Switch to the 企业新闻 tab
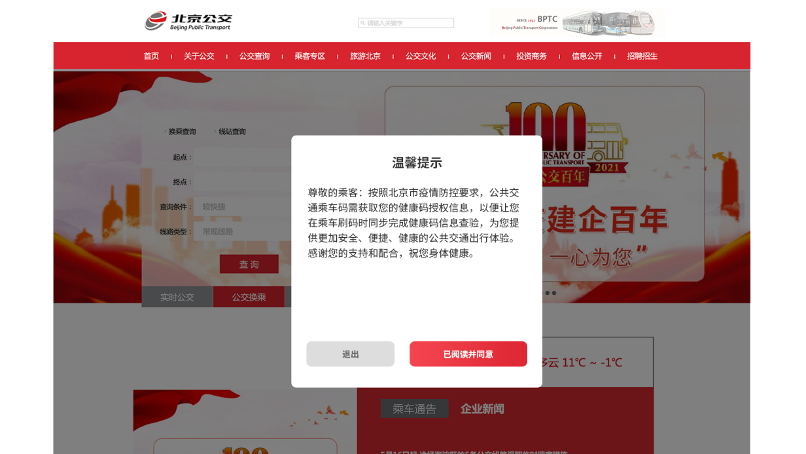Viewport: 806px width, 454px height. click(482, 409)
